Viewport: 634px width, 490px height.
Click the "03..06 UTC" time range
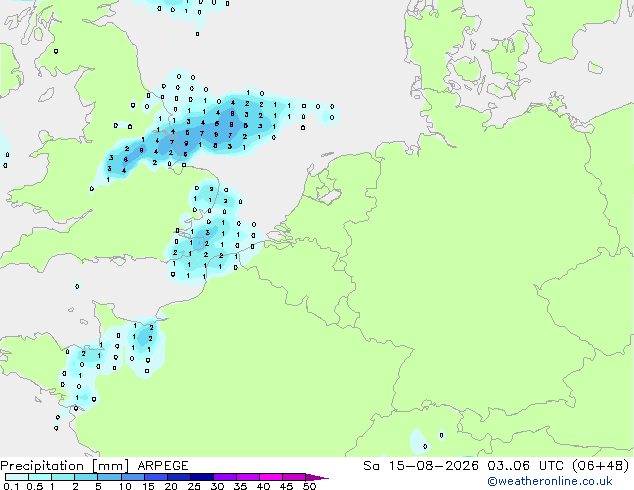525,466
